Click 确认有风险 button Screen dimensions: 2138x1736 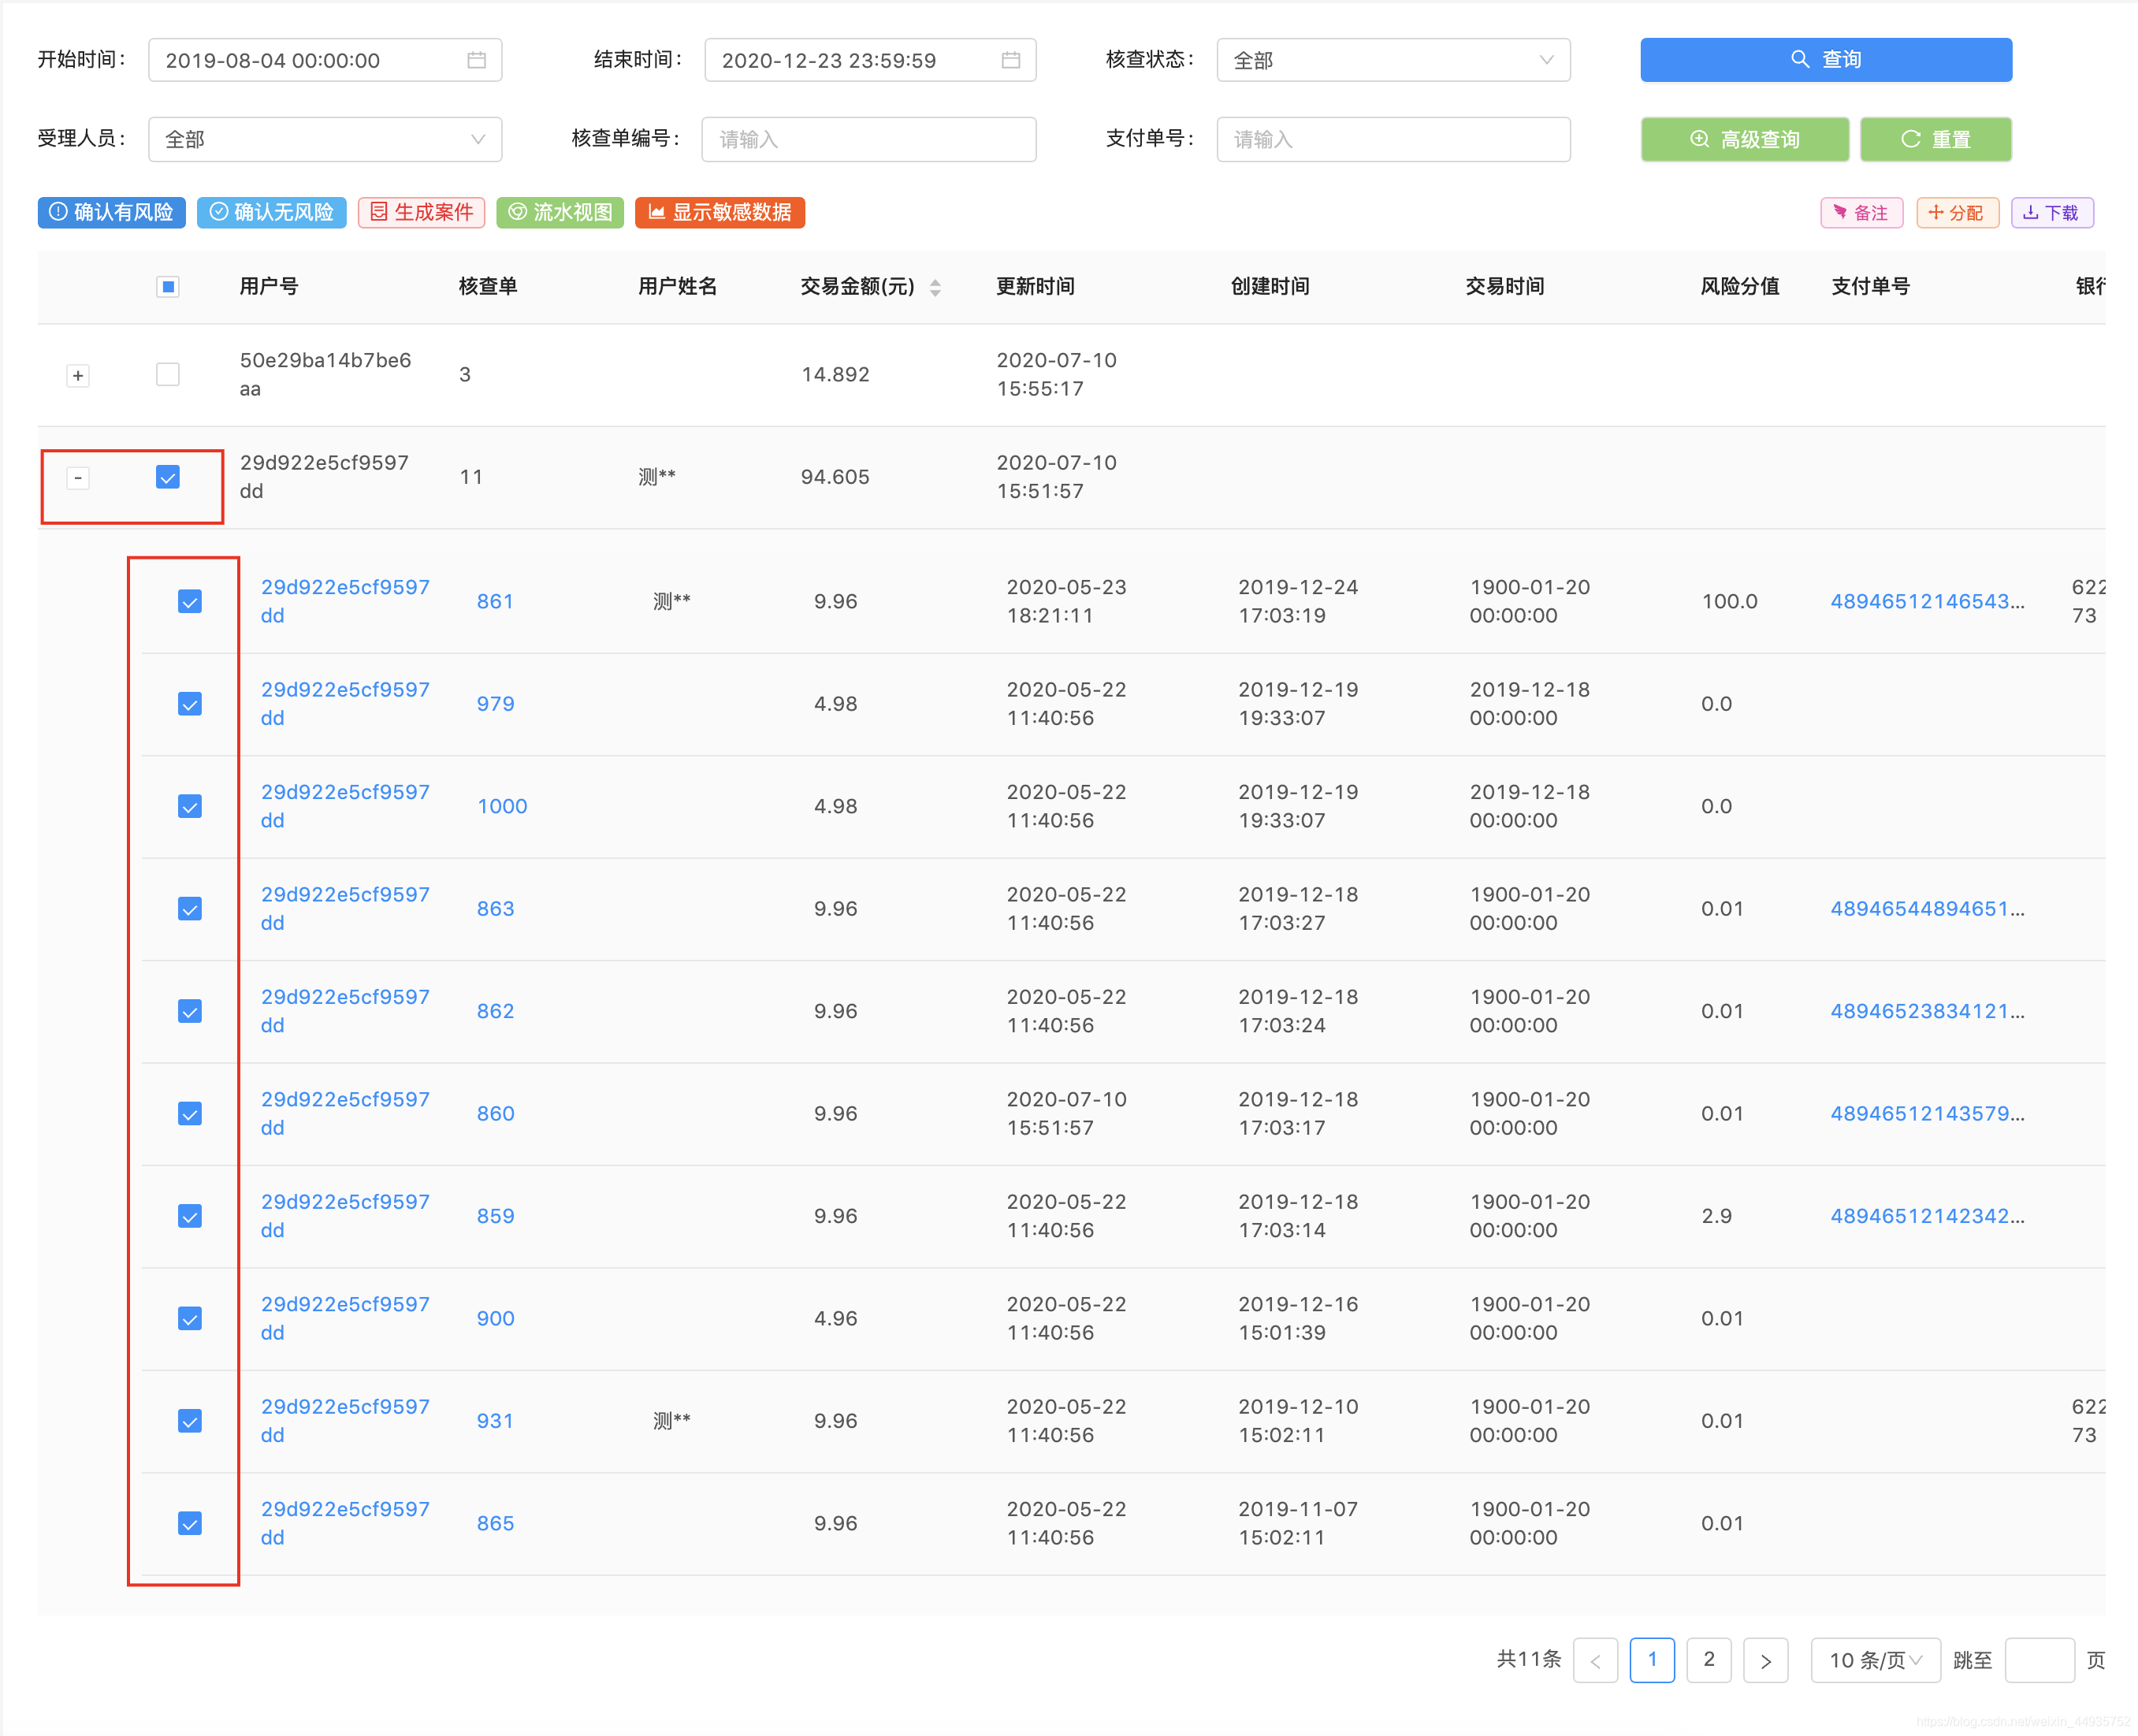click(x=112, y=212)
